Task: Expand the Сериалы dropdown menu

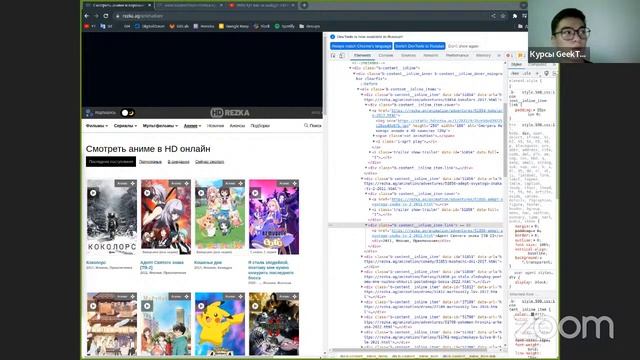Action: [125, 126]
